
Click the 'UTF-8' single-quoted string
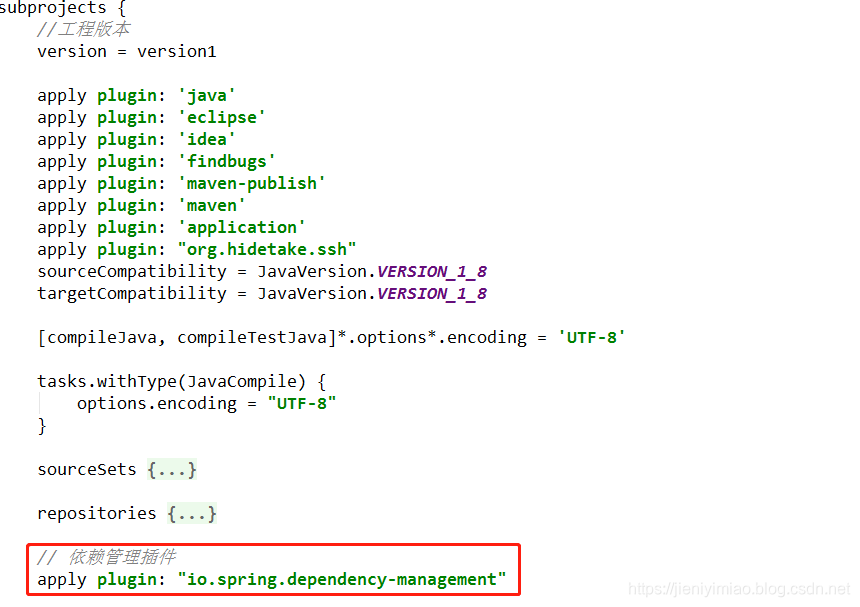pos(591,337)
